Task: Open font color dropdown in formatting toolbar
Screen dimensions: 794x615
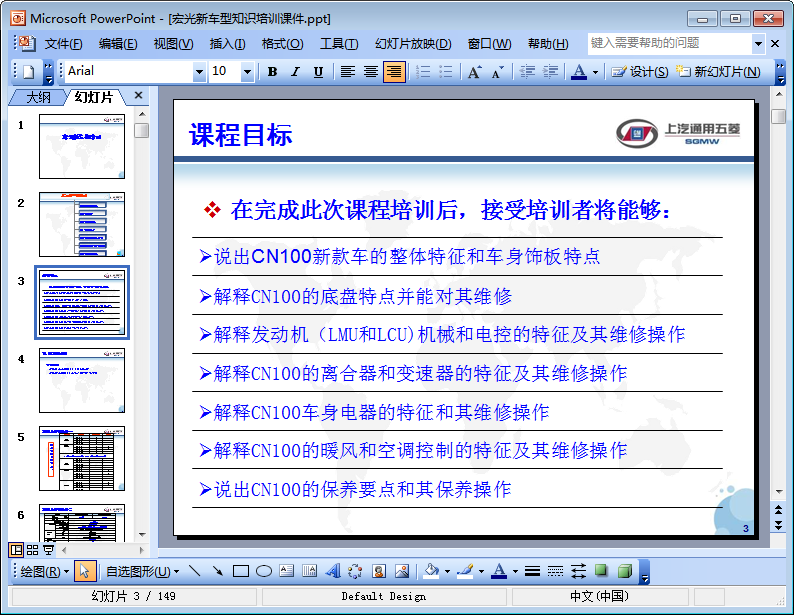Action: coord(596,72)
